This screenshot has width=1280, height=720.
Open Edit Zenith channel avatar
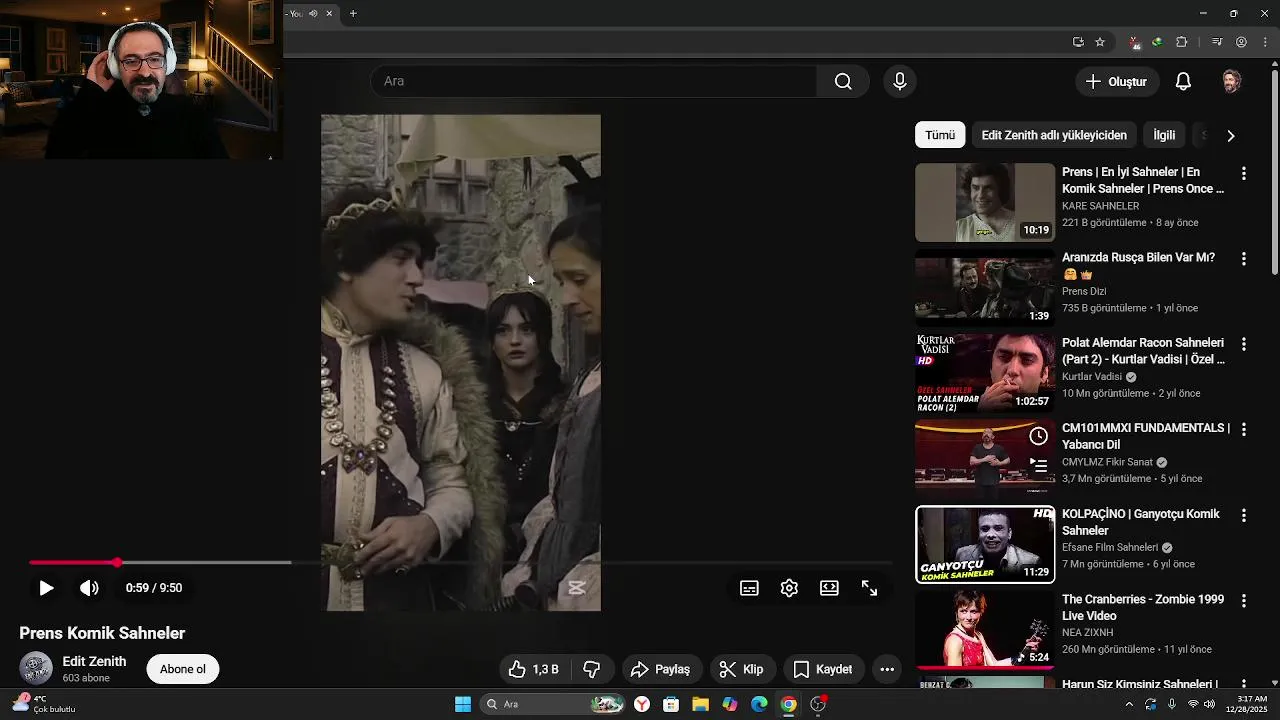[36, 668]
